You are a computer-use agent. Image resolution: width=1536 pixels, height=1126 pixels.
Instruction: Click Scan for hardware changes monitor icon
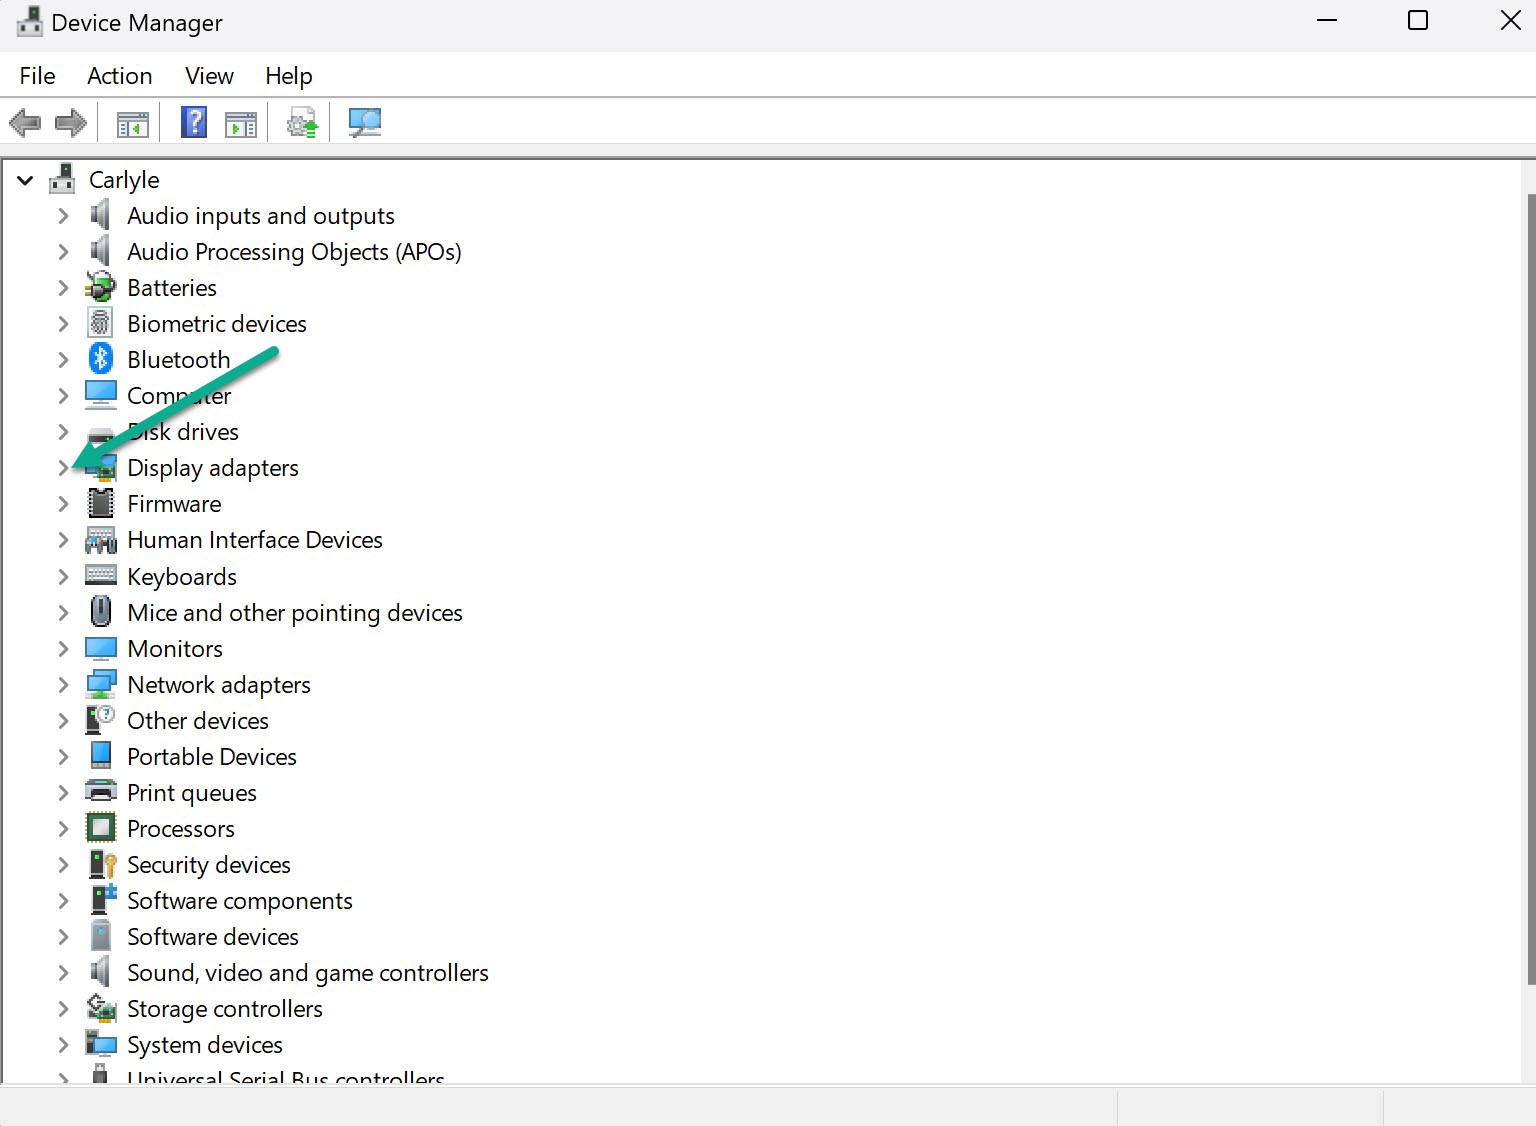[x=364, y=123]
